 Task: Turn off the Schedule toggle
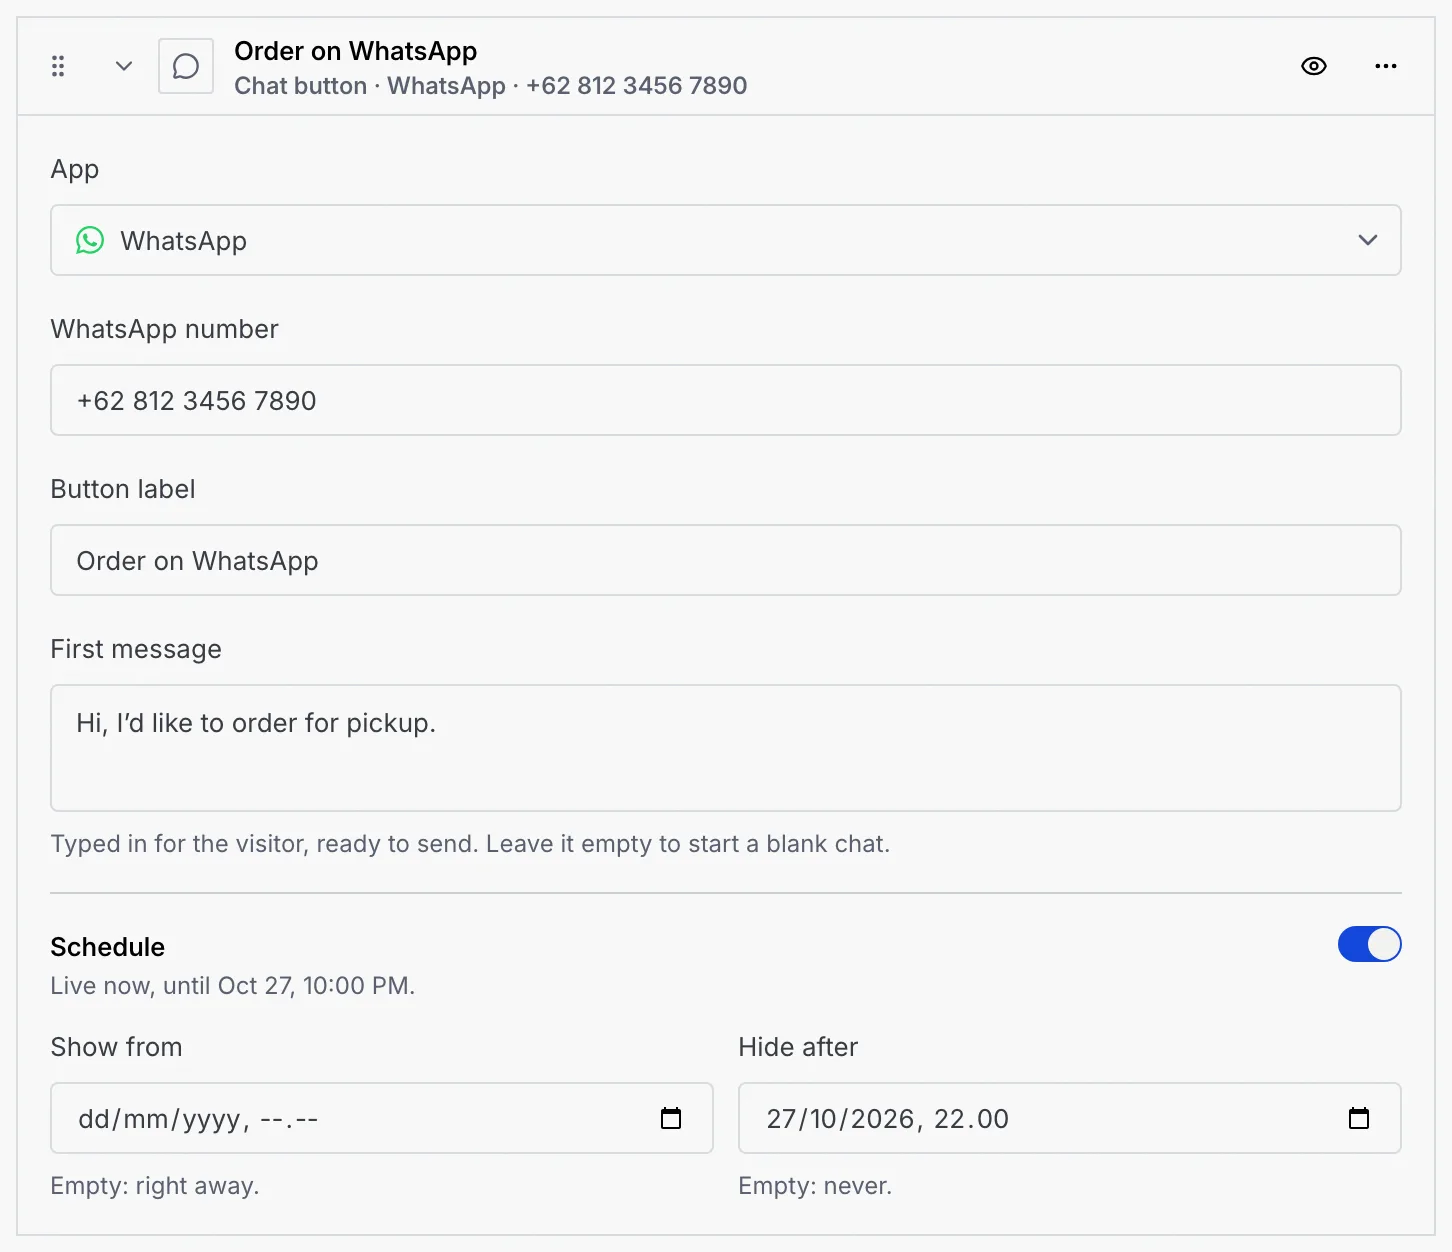click(x=1369, y=944)
